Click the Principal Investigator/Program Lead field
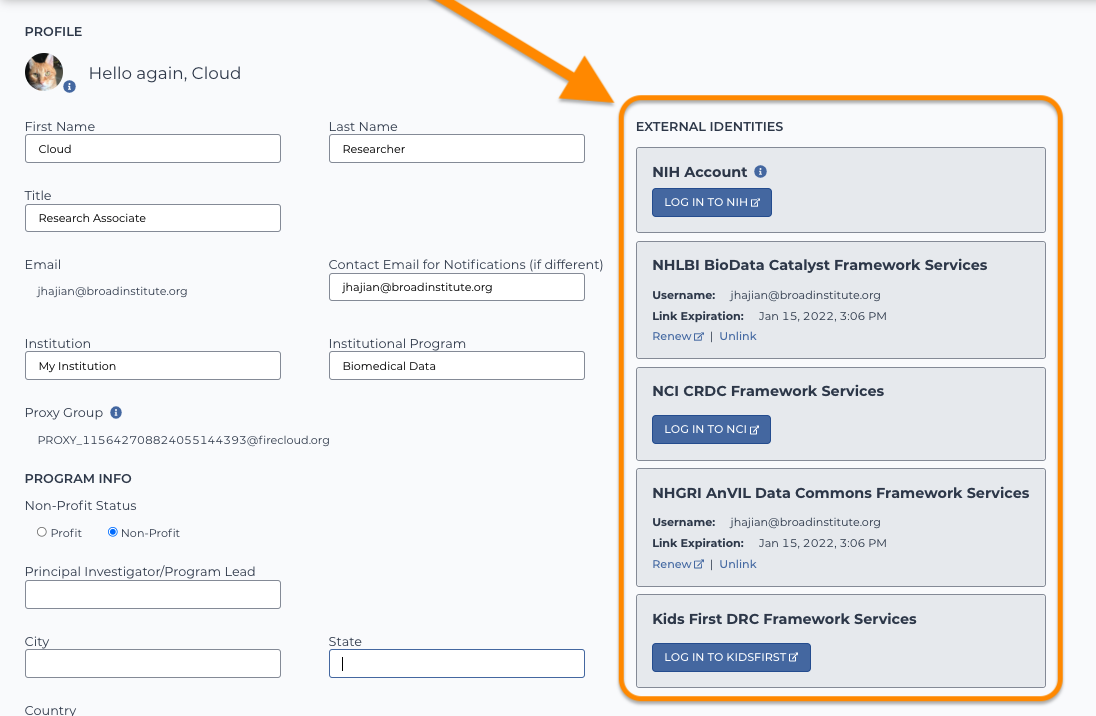 pyautogui.click(x=152, y=594)
